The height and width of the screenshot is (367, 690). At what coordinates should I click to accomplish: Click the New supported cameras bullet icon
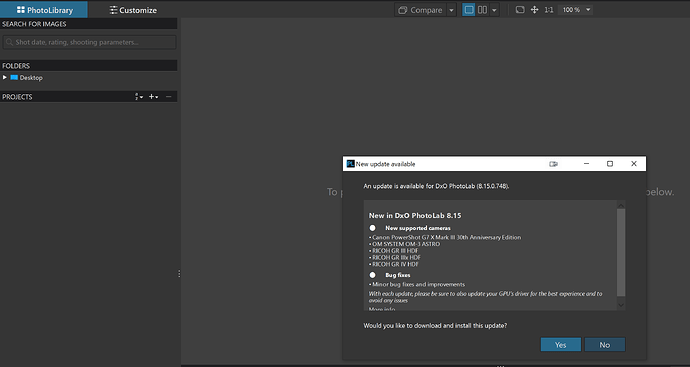pos(373,228)
